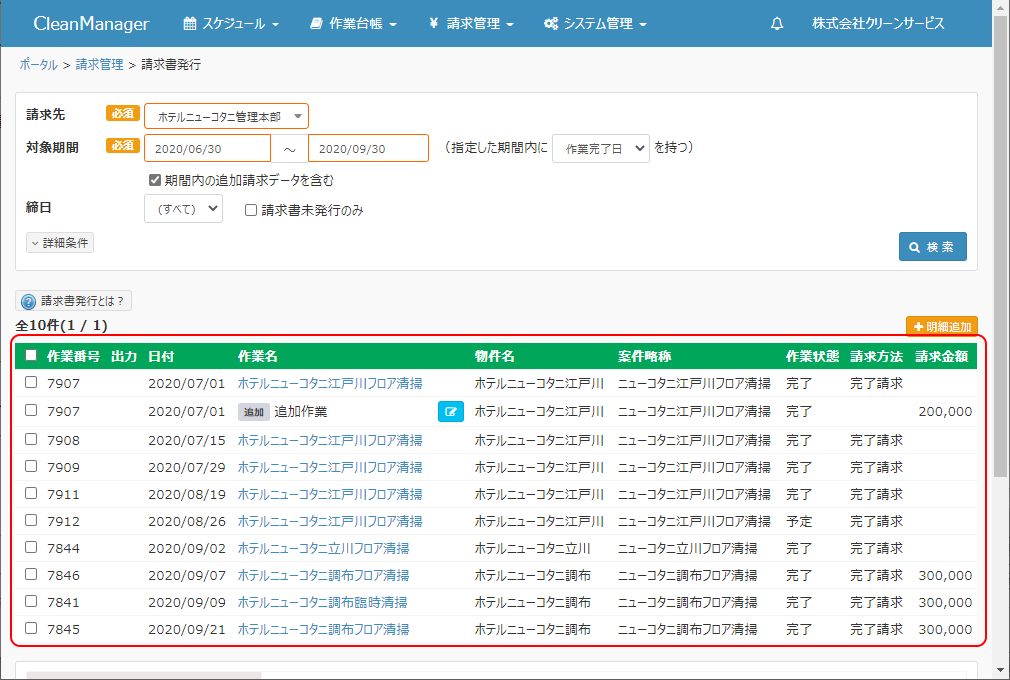Click the start date field 2020/06/30
Screen dimensions: 1010x680
click(x=207, y=148)
